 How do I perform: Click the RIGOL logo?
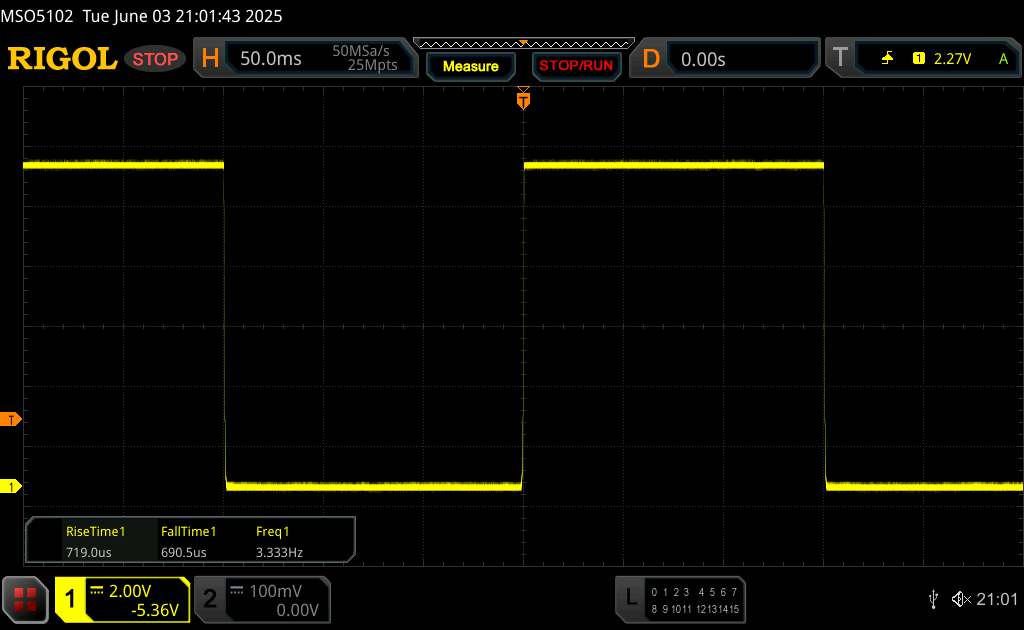pyautogui.click(x=62, y=59)
